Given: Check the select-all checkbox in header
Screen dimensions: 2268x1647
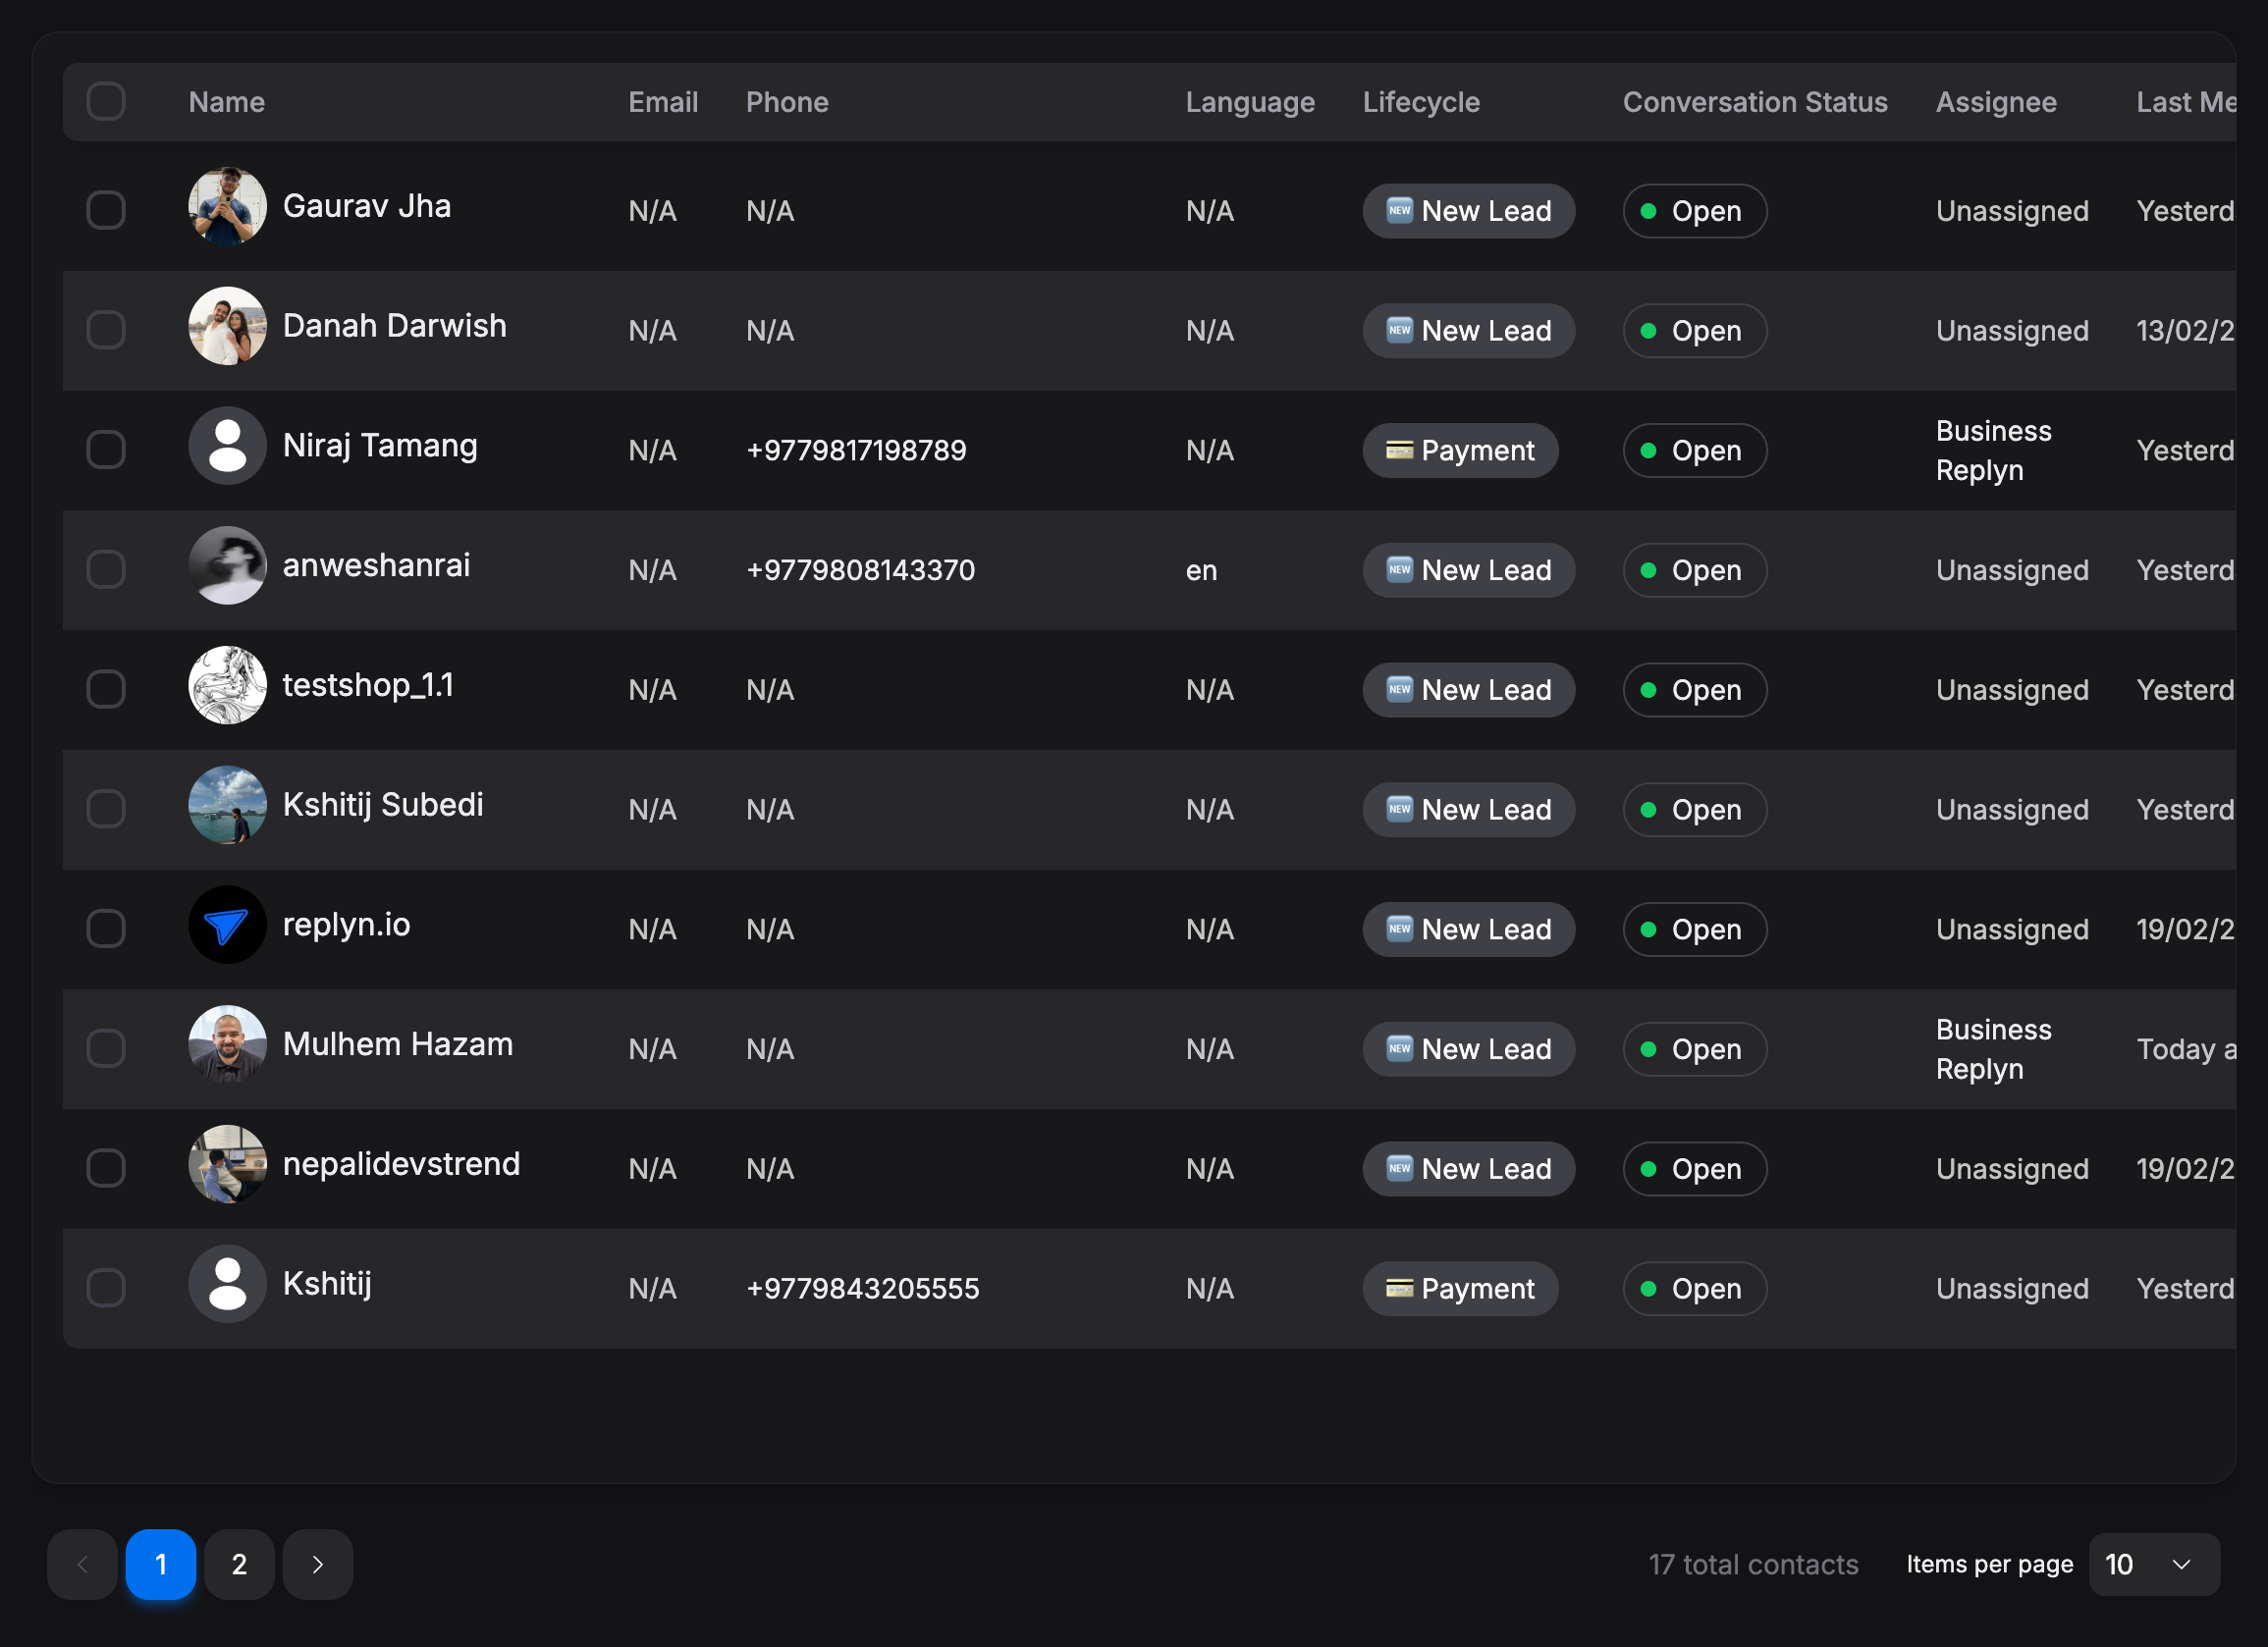Looking at the screenshot, I should (x=106, y=101).
